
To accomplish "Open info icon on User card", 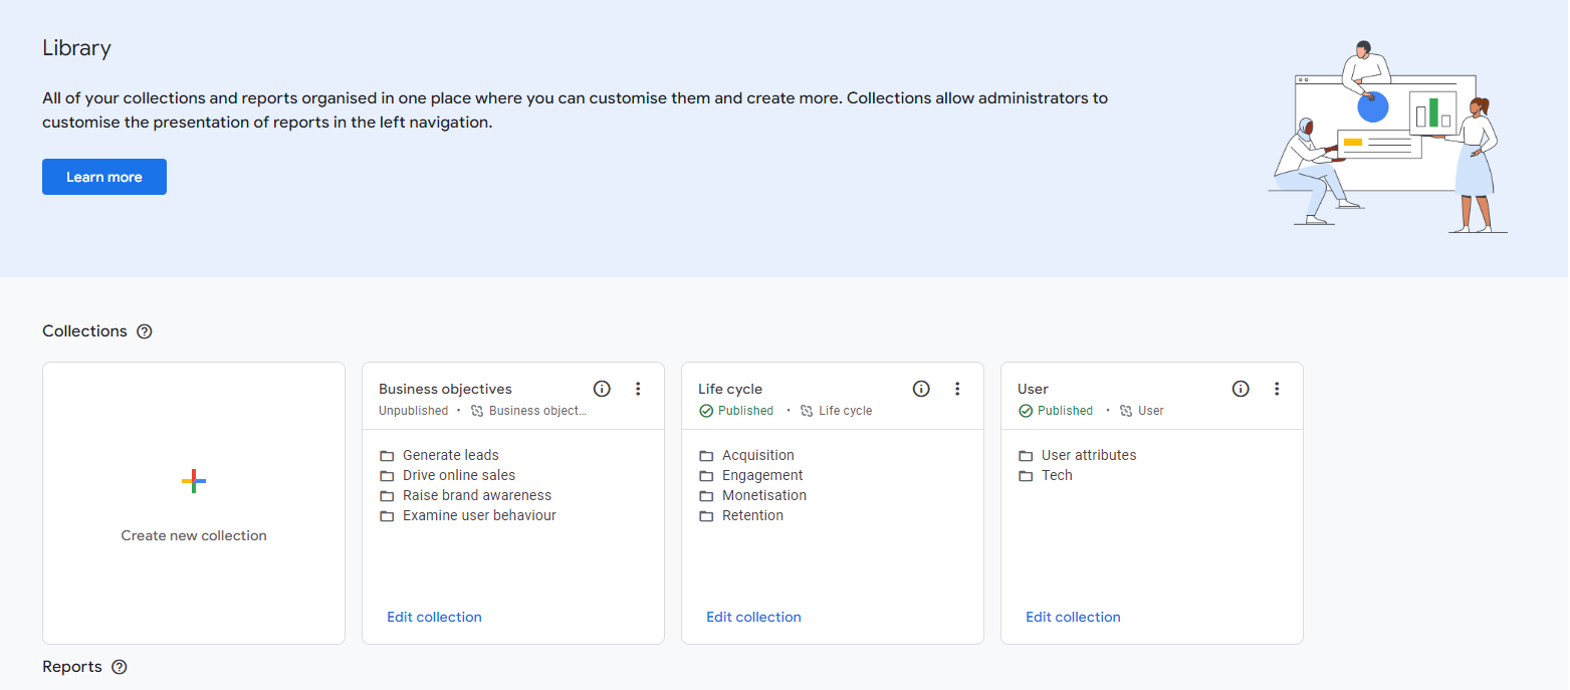I will pyautogui.click(x=1241, y=389).
